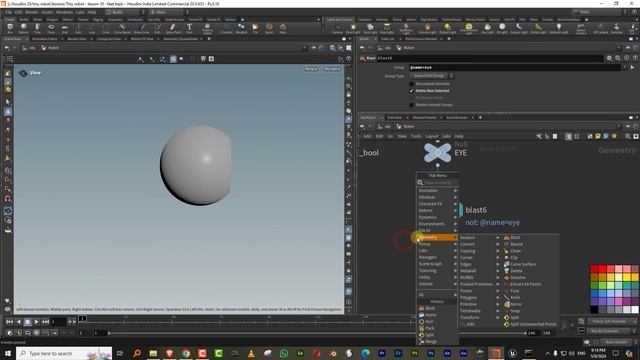Expand the Attribute submenu in TAB Menu

tap(437, 197)
